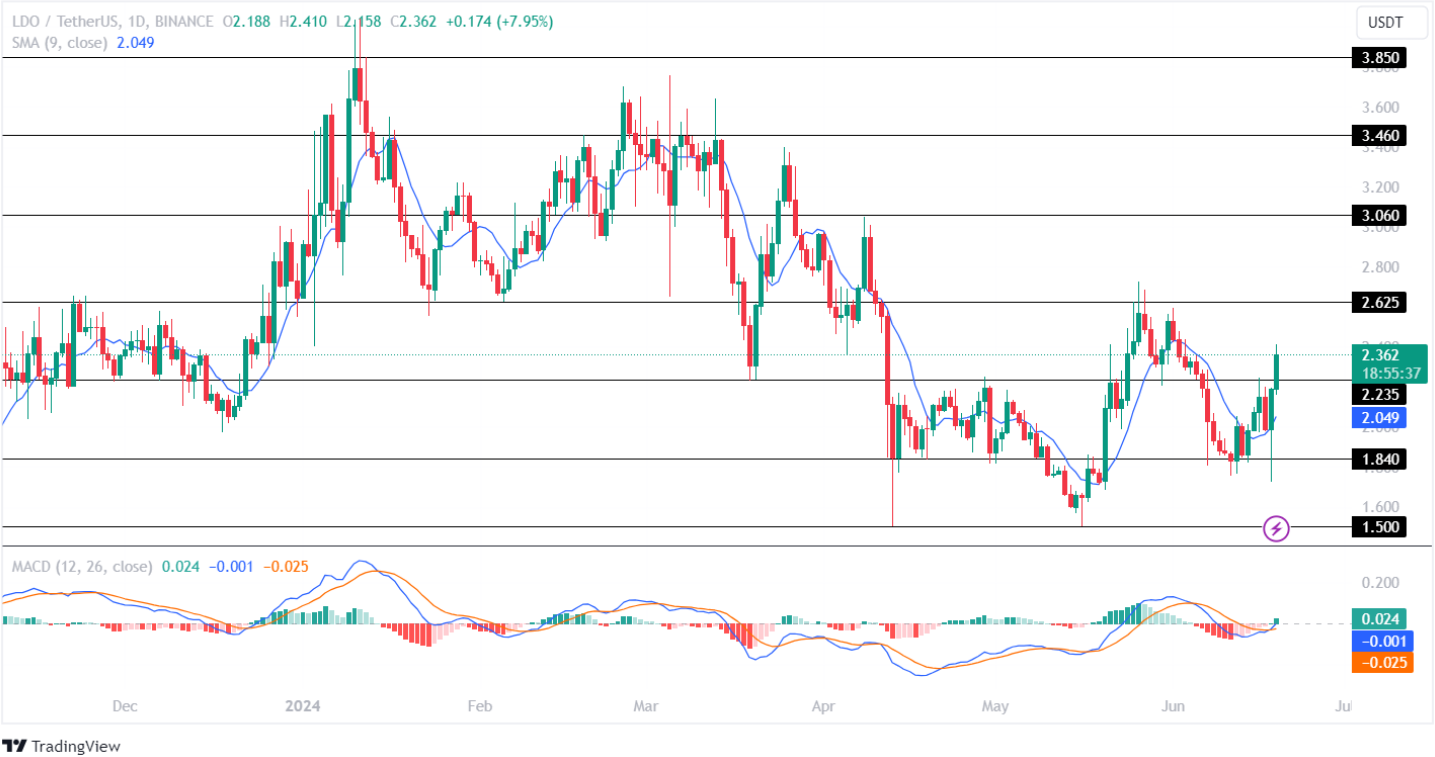This screenshot has width=1435, height=757.
Task: Click the Jun label on time axis
Action: click(x=1175, y=706)
